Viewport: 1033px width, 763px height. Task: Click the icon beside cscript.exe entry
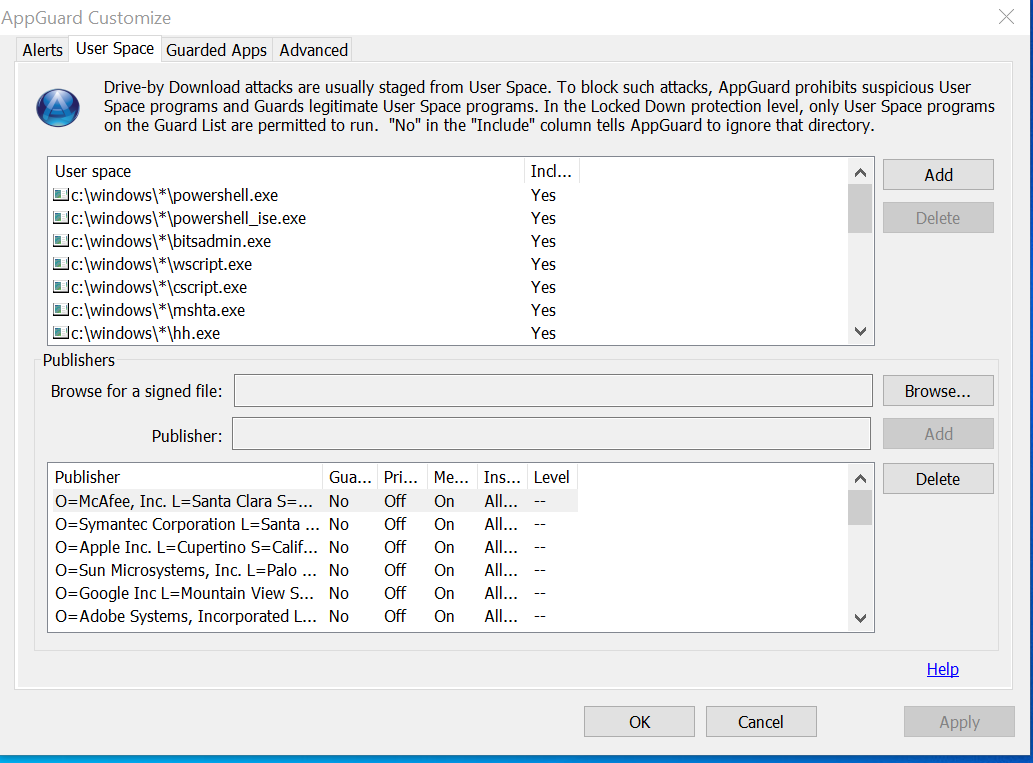point(61,287)
